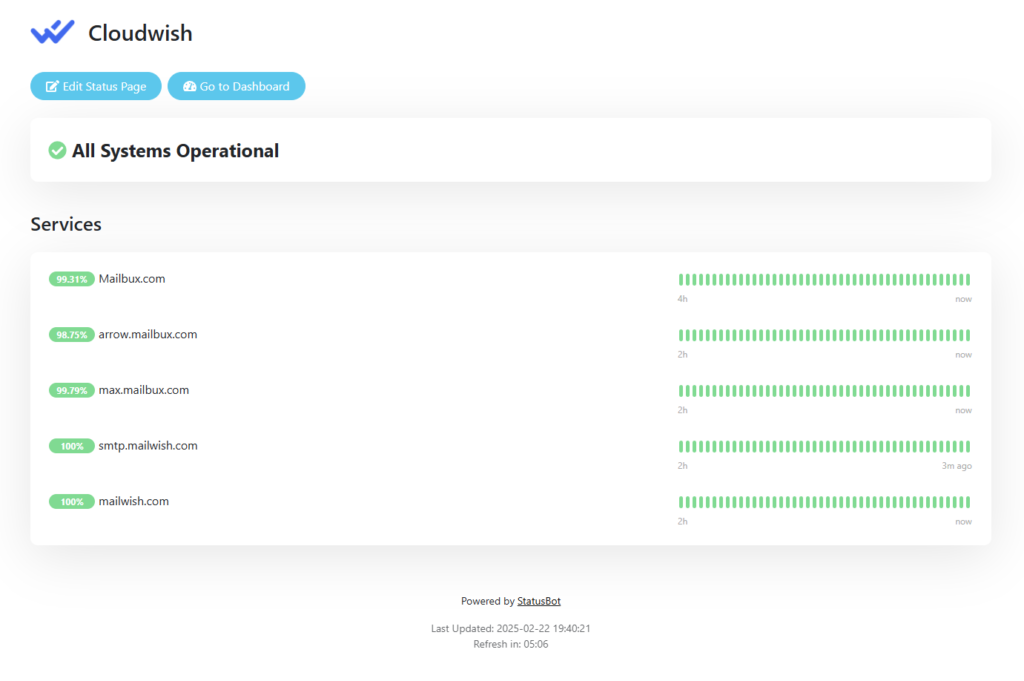Select the 99.79% uptime badge for max.mailbux.com

(71, 390)
